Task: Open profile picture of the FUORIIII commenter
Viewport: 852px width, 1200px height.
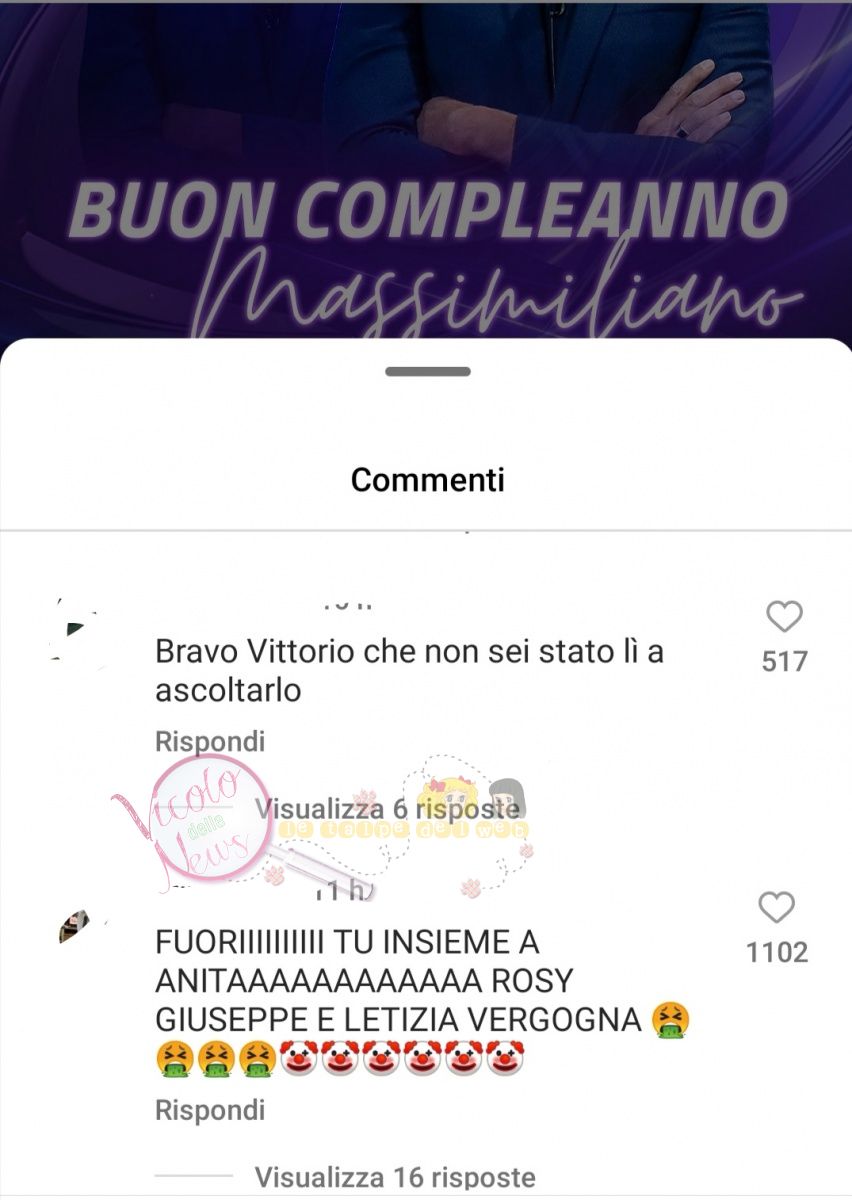Action: (74, 927)
